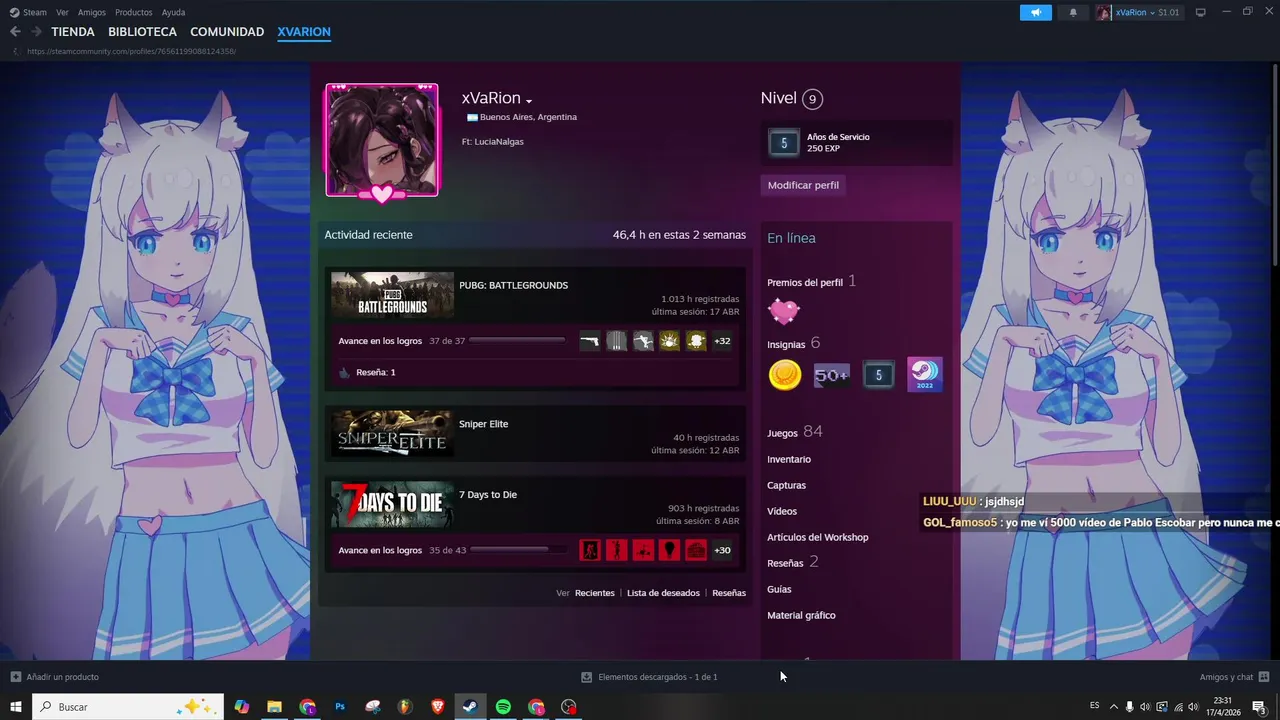
Task: Expand the xVaRion profile name dropdown
Action: (529, 101)
